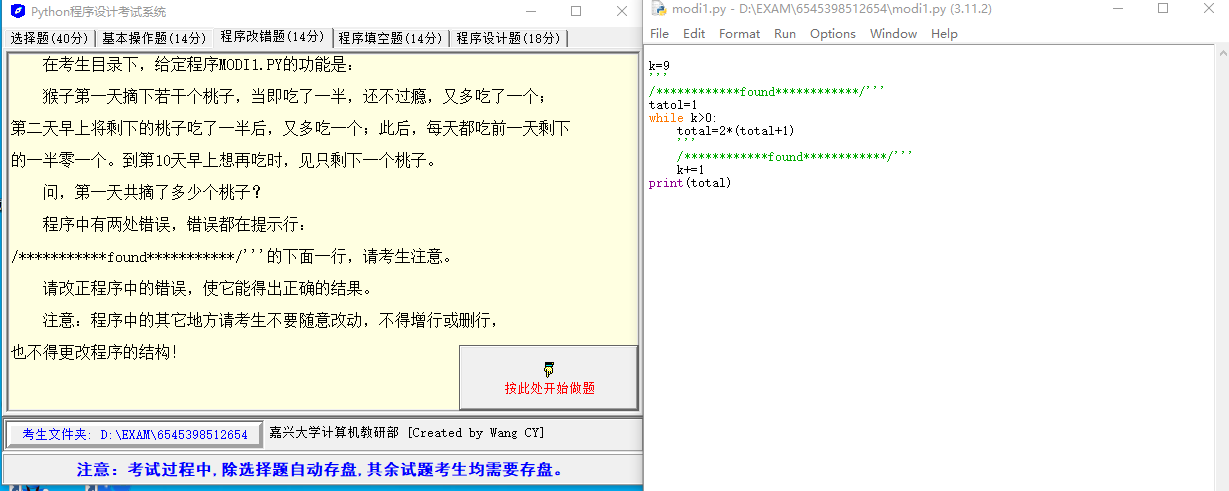Click the code line k+=1

[690, 170]
